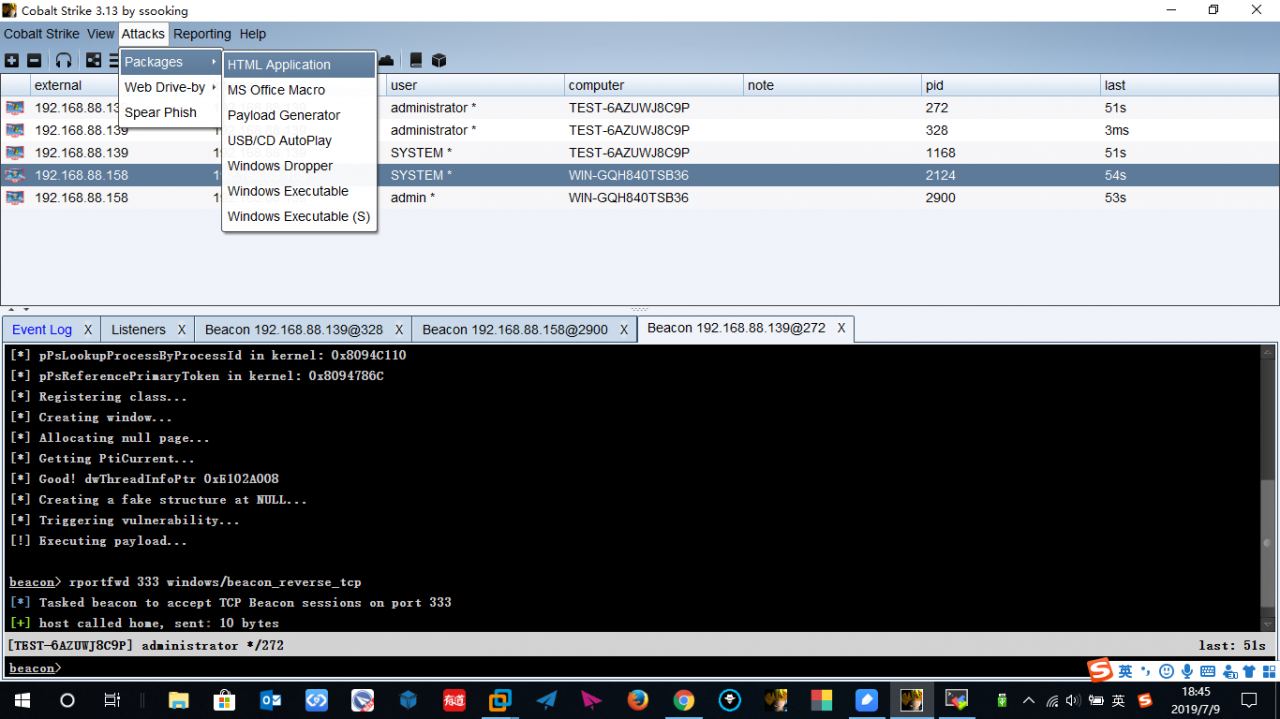
Task: Open Microsoft Store from the taskbar
Action: tap(225, 700)
